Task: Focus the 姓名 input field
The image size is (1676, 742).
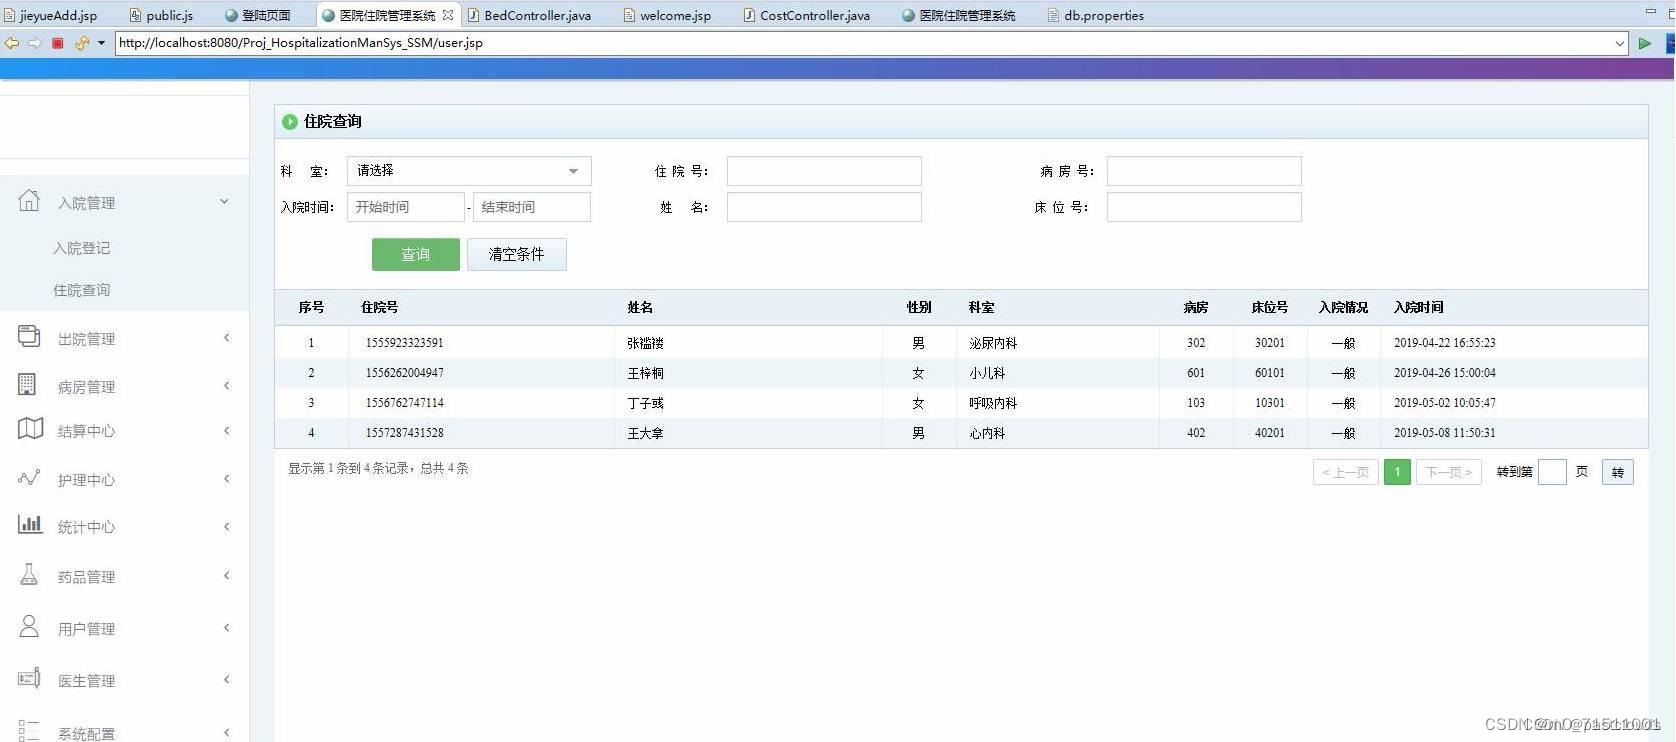Action: pyautogui.click(x=824, y=207)
